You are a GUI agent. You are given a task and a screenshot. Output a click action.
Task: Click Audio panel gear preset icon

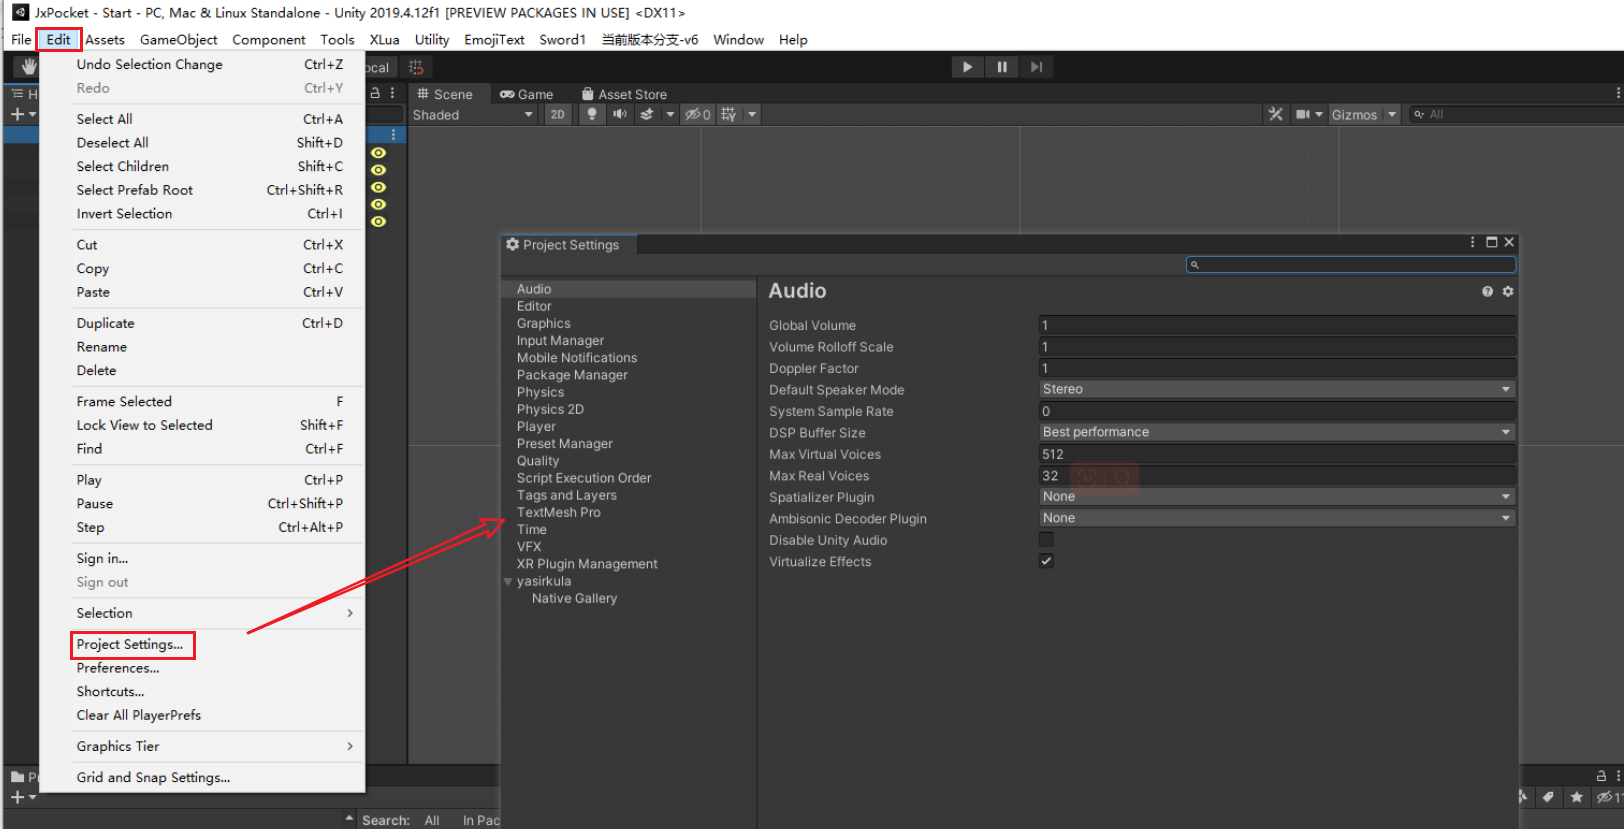tap(1508, 291)
